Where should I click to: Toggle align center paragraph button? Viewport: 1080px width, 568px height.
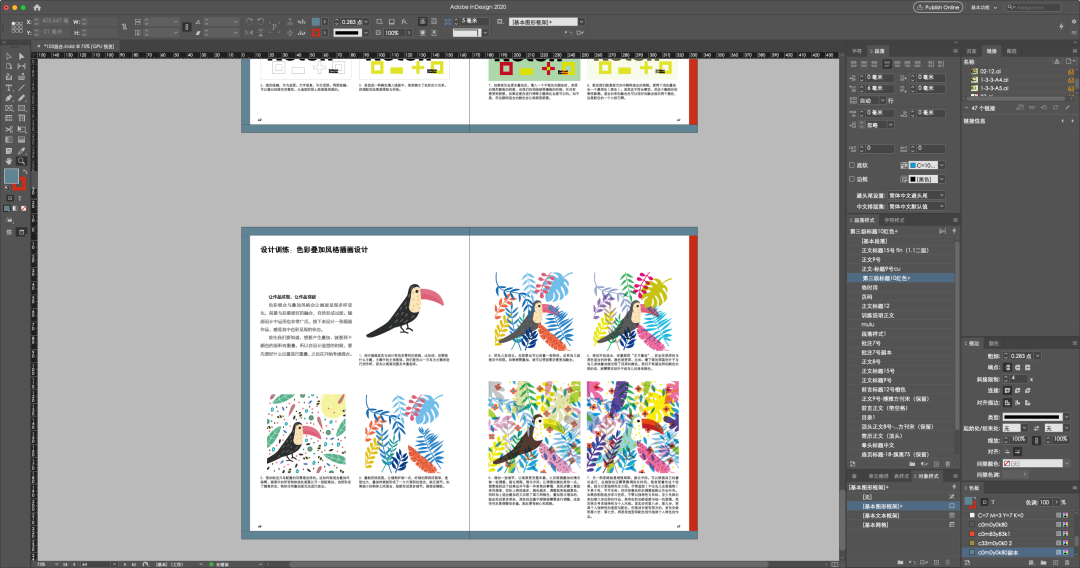pos(864,64)
